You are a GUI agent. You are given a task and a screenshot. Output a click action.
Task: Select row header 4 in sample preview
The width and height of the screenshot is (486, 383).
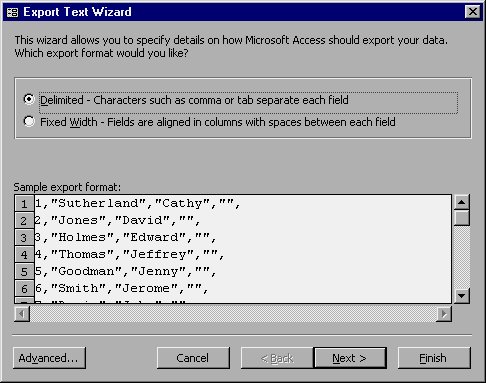[24, 255]
